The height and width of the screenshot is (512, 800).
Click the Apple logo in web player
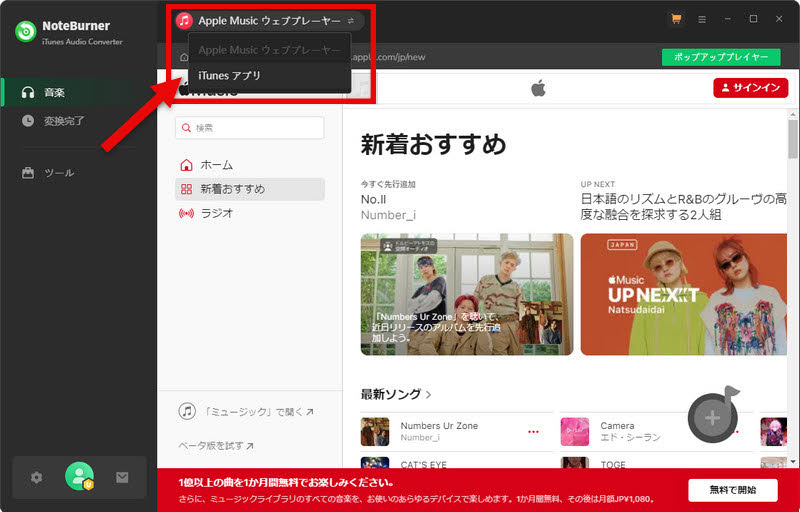click(538, 88)
